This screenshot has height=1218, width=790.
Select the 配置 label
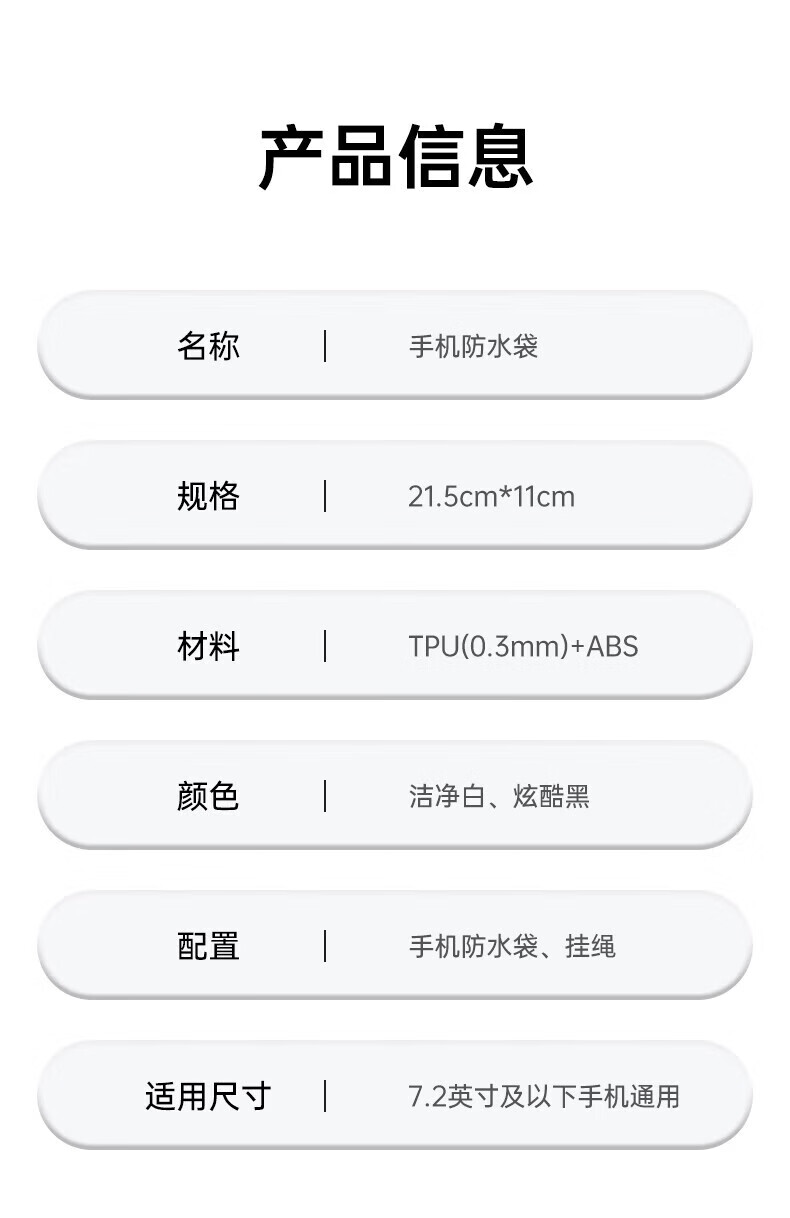[x=208, y=946]
